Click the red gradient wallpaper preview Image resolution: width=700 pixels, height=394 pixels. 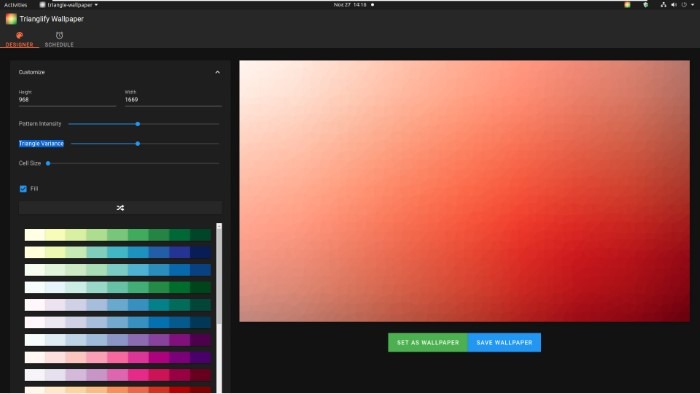pyautogui.click(x=464, y=191)
